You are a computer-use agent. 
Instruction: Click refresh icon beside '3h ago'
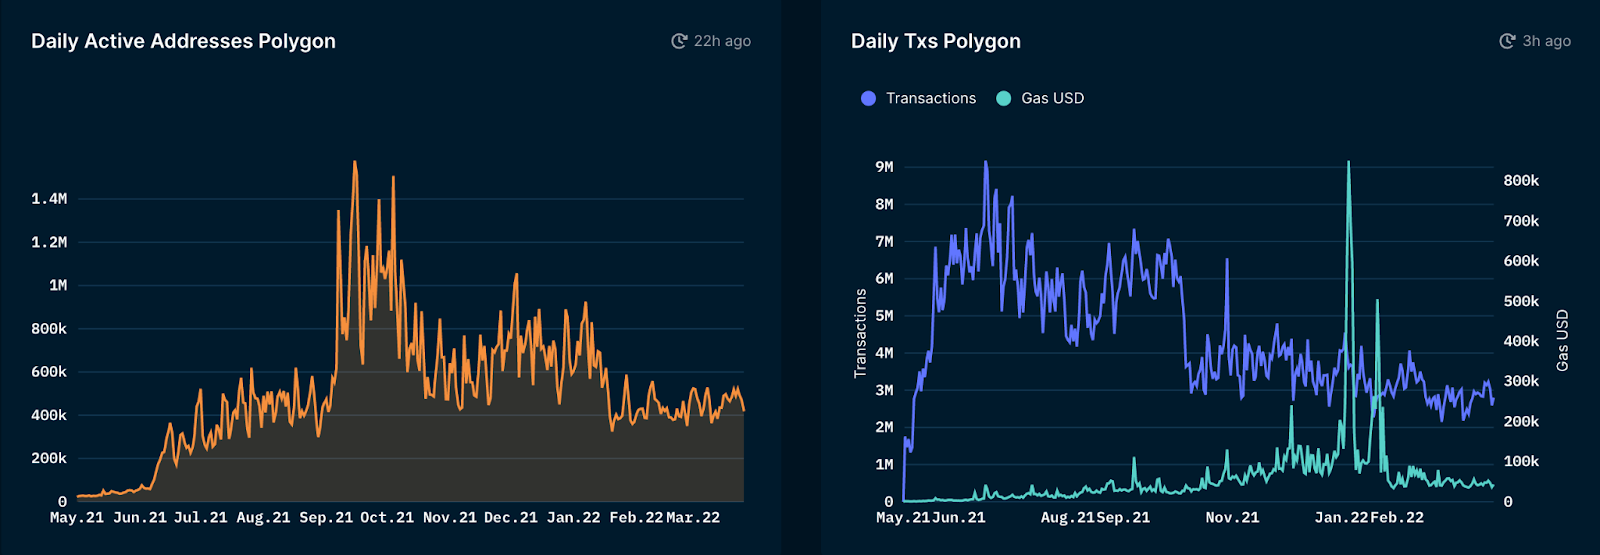tap(1507, 41)
